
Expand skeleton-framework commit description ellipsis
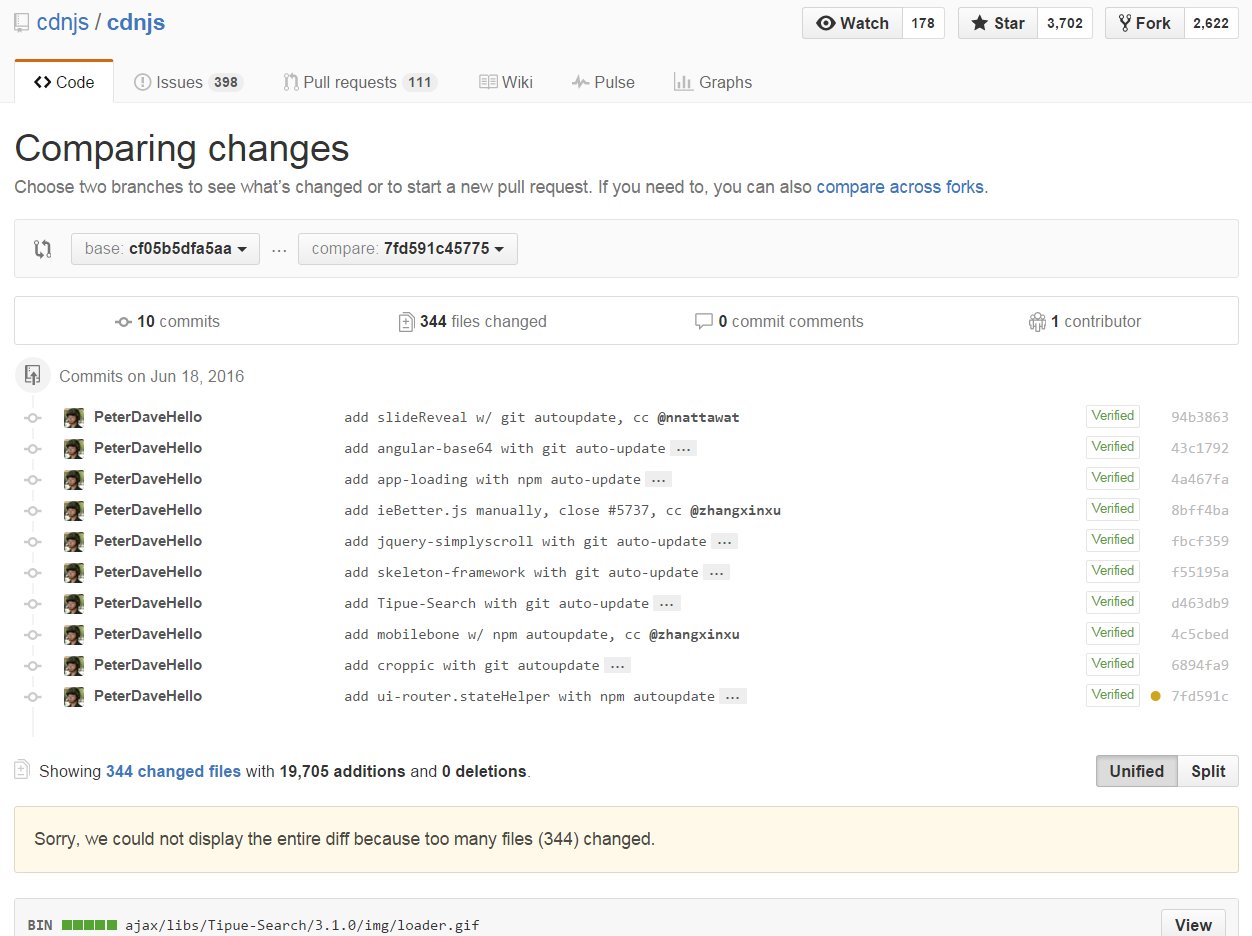point(716,573)
